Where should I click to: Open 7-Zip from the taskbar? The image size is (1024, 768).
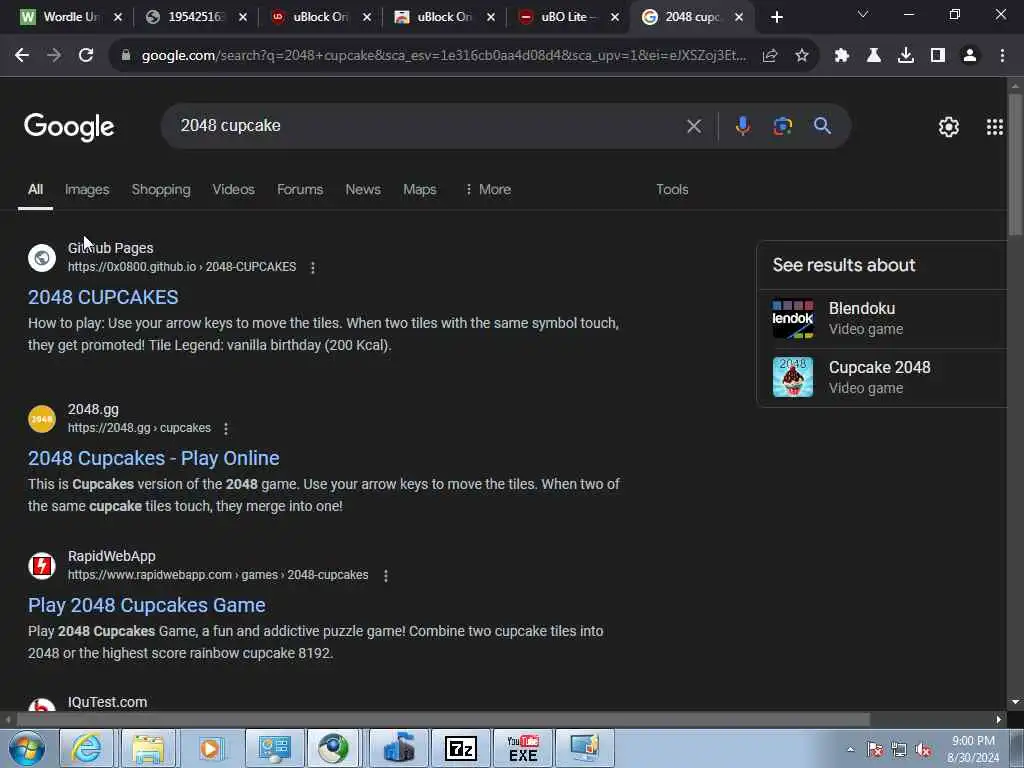tap(460, 748)
